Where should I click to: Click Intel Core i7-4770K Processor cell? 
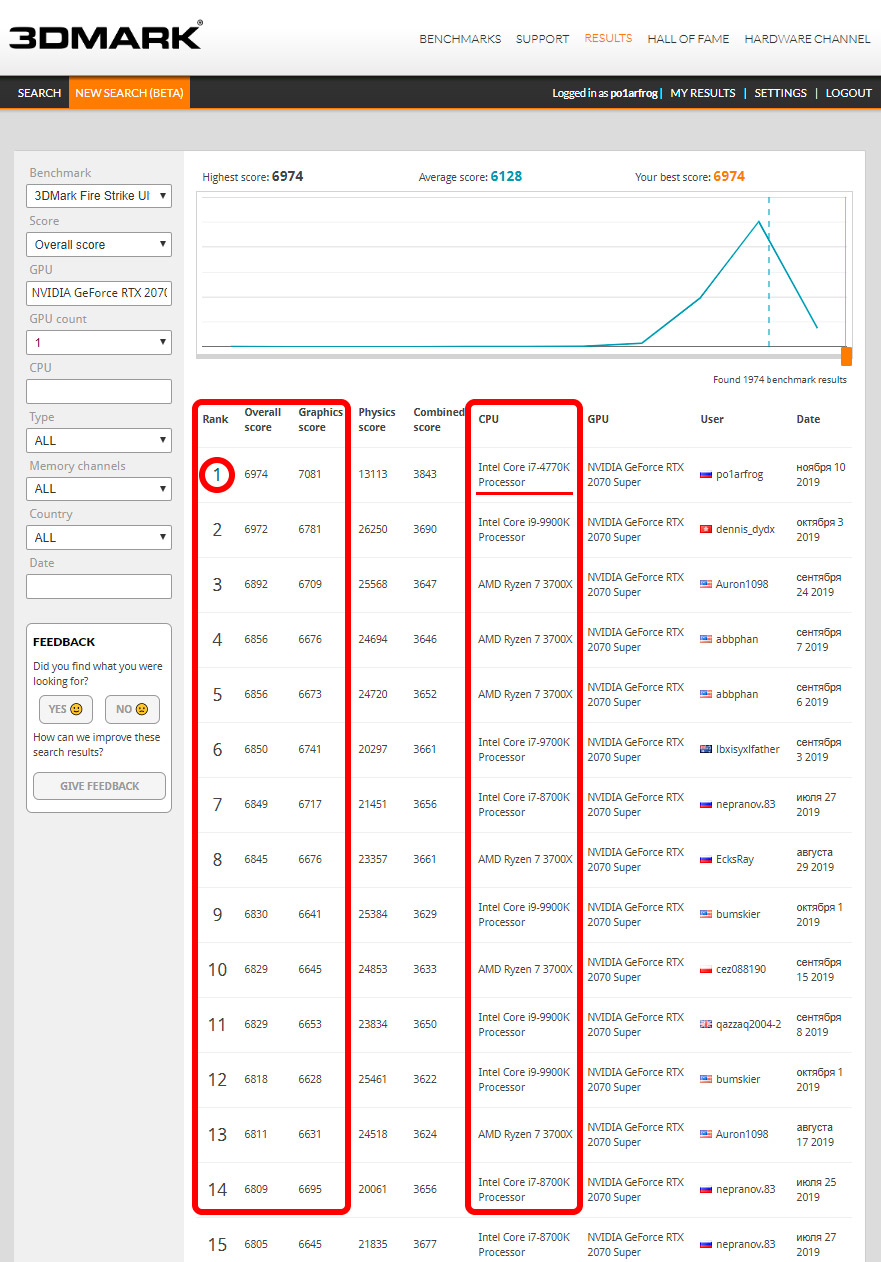[524, 474]
